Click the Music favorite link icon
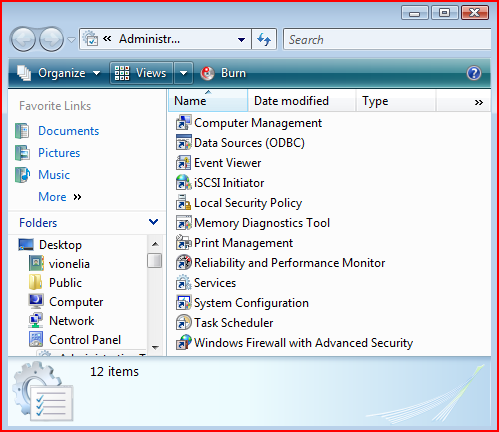Viewport: 499px width, 432px height. point(22,175)
